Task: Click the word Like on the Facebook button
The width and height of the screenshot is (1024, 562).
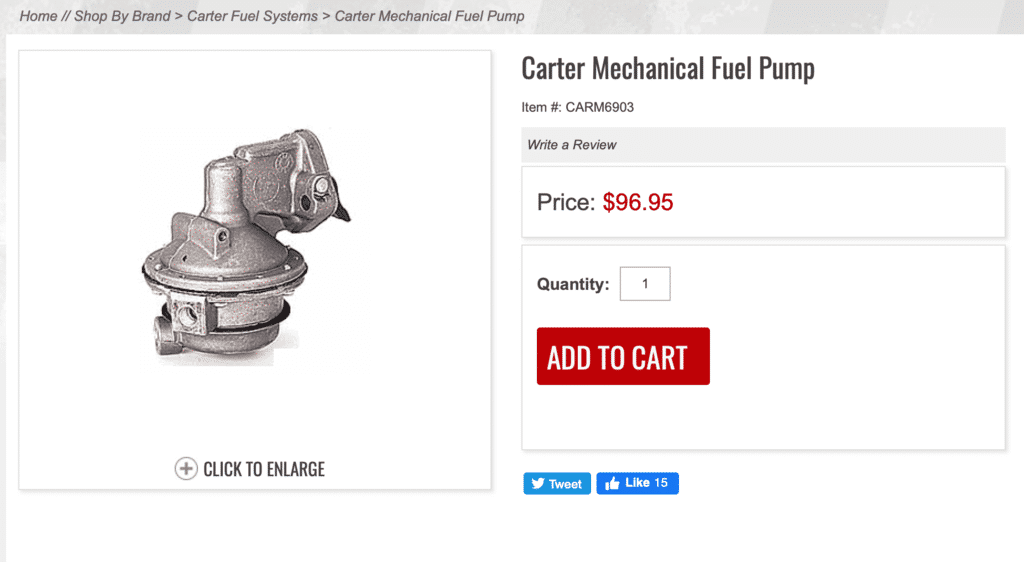Action: 638,483
